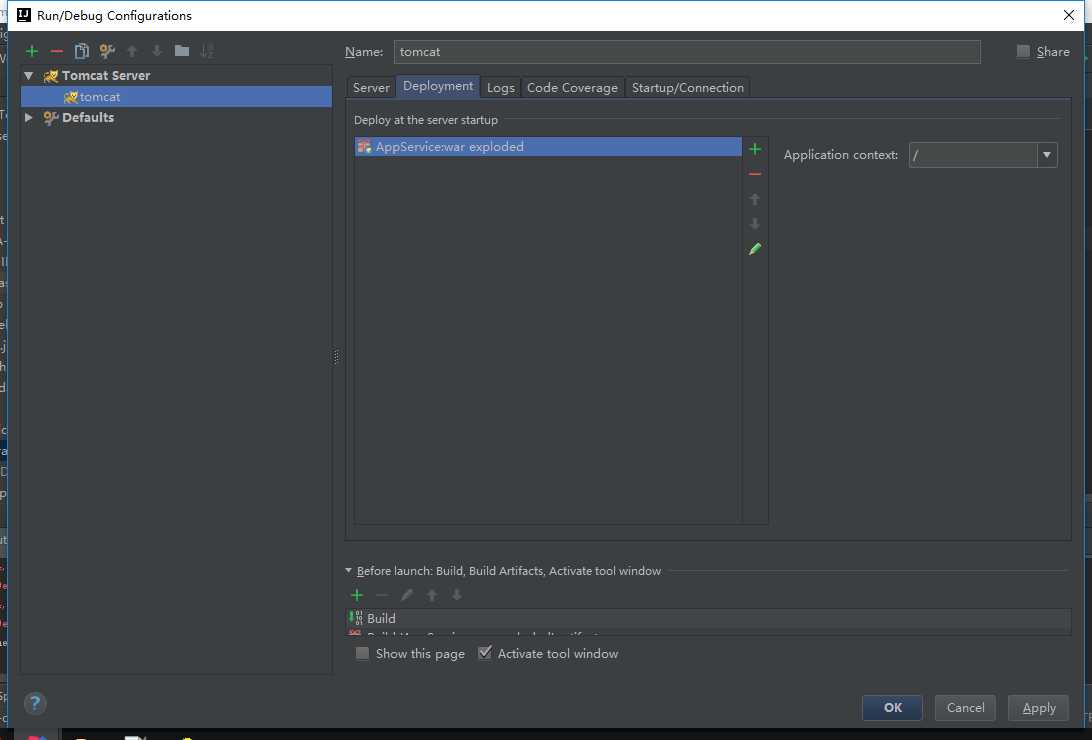Image resolution: width=1092 pixels, height=740 pixels.
Task: Click the Tomcat Server tree label
Action: [106, 75]
